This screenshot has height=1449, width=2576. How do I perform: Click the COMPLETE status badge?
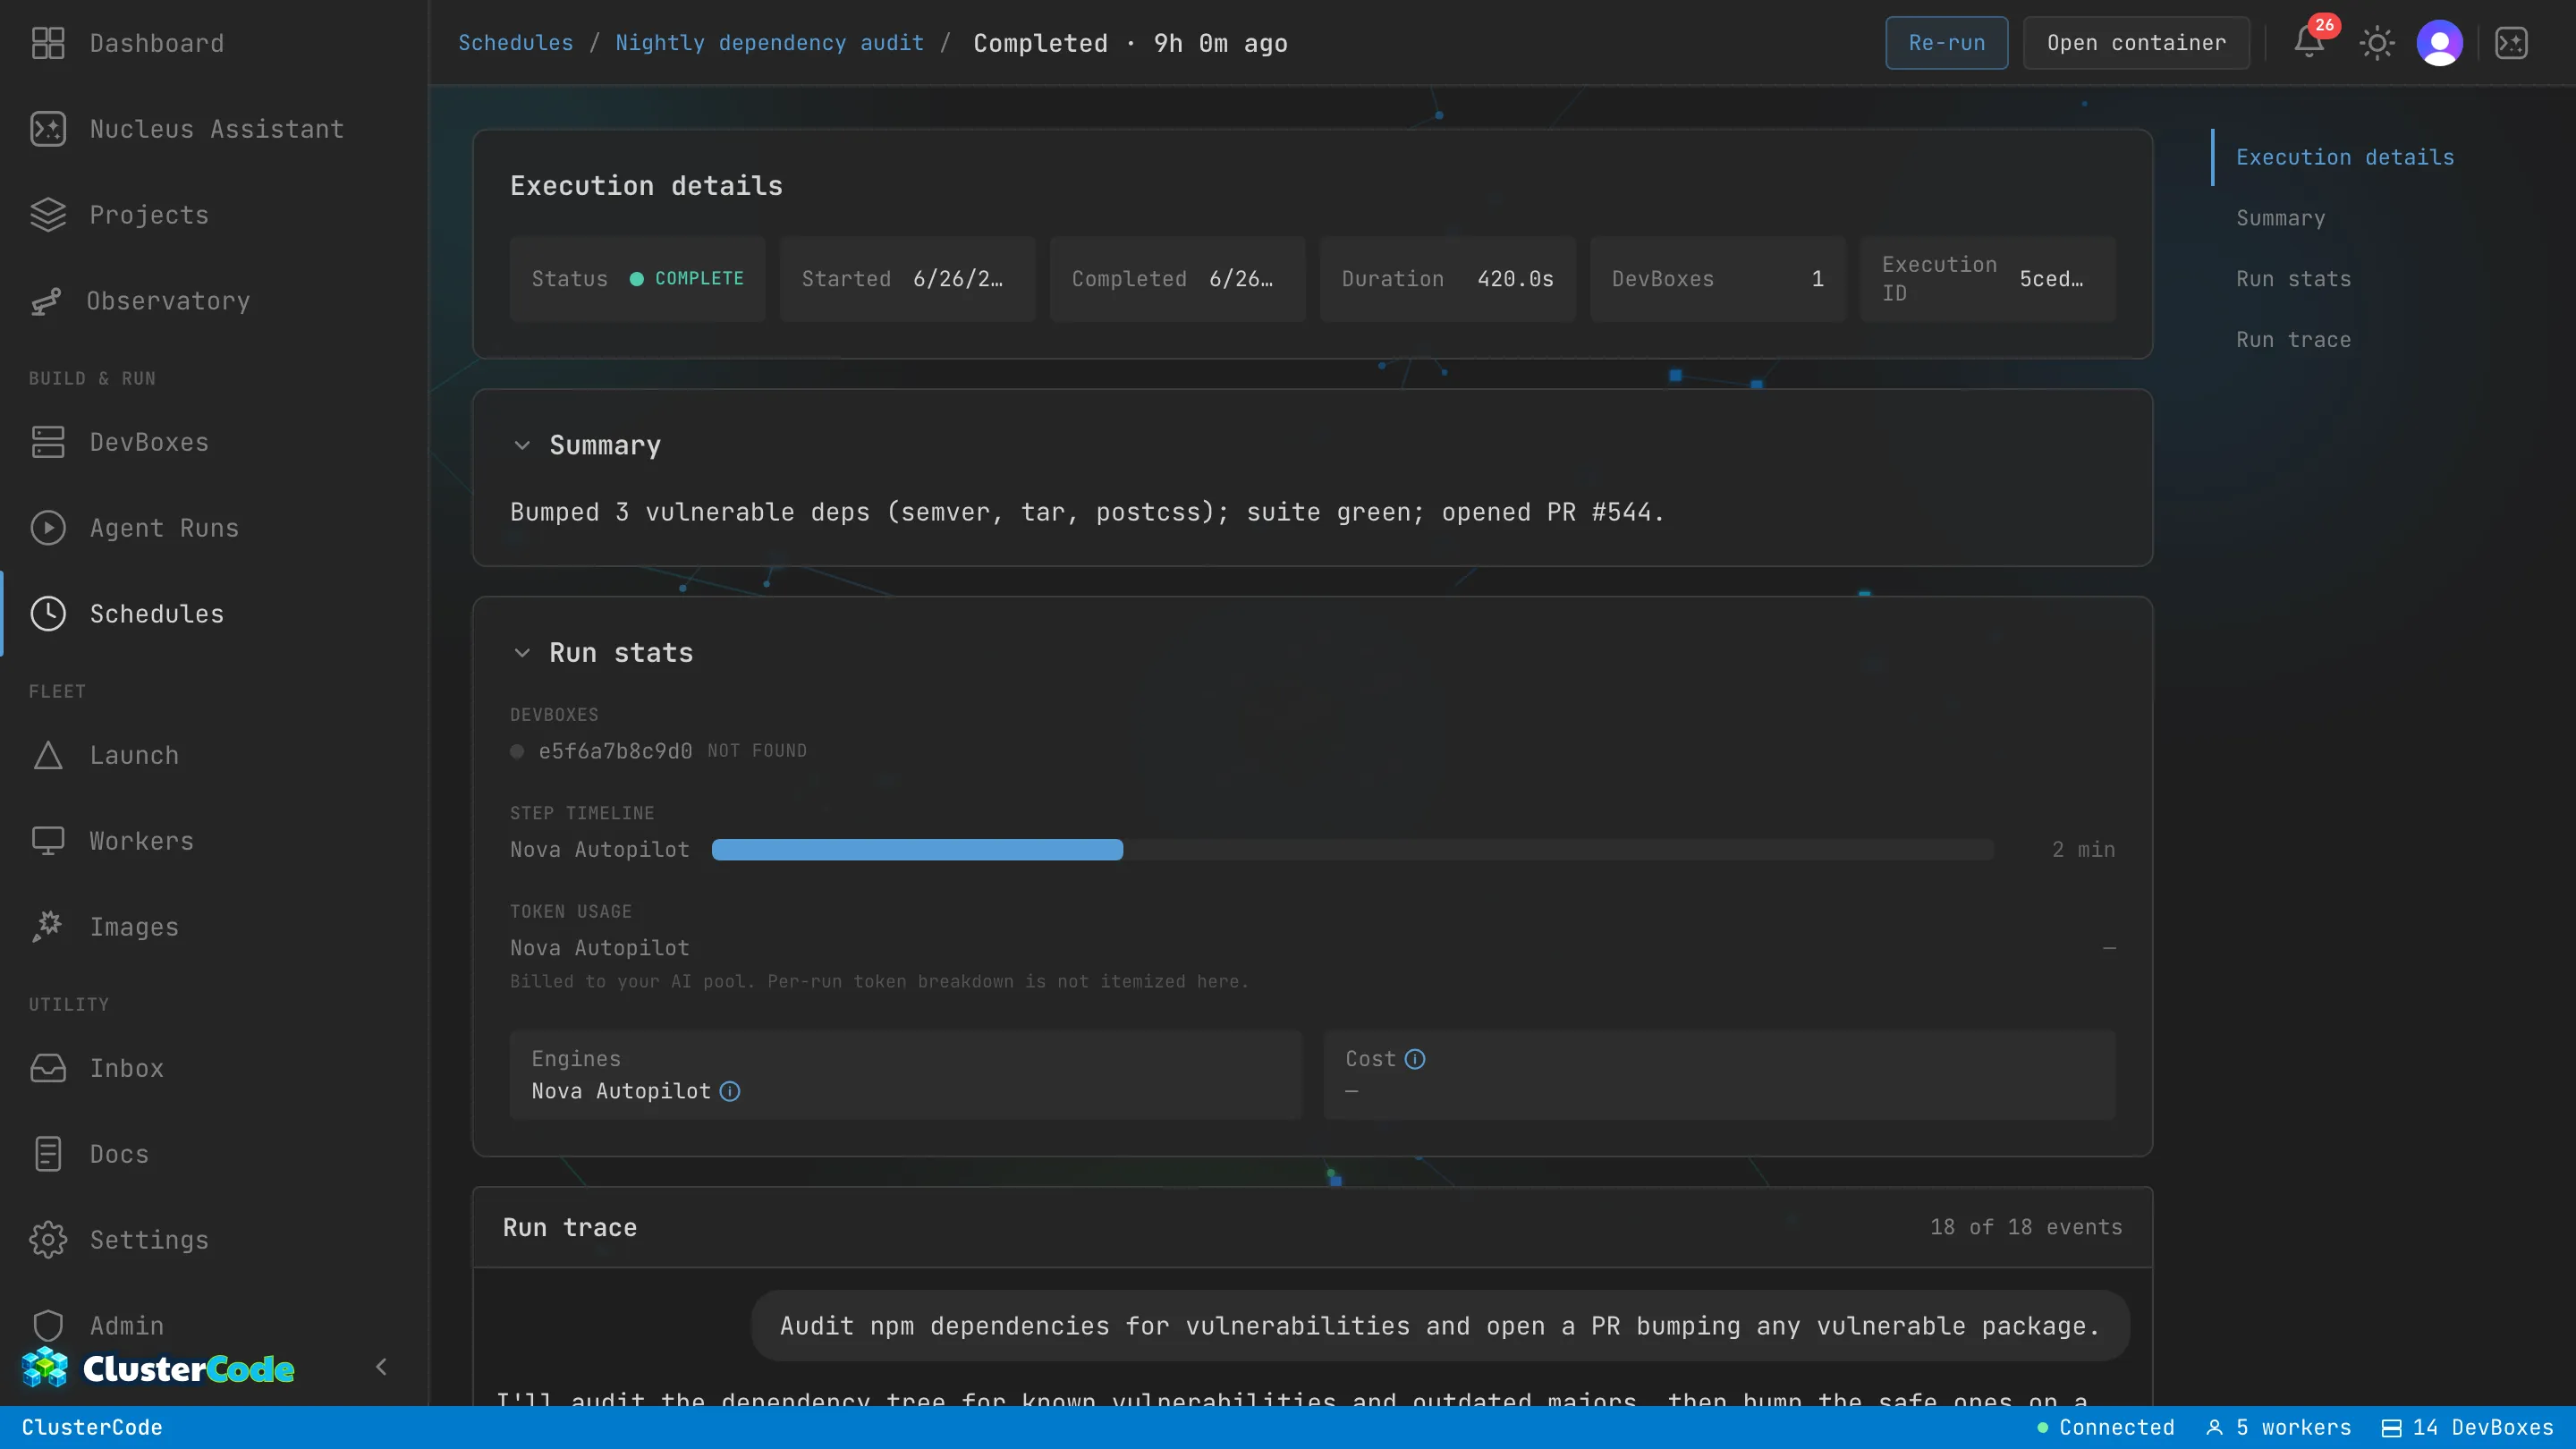click(x=687, y=279)
